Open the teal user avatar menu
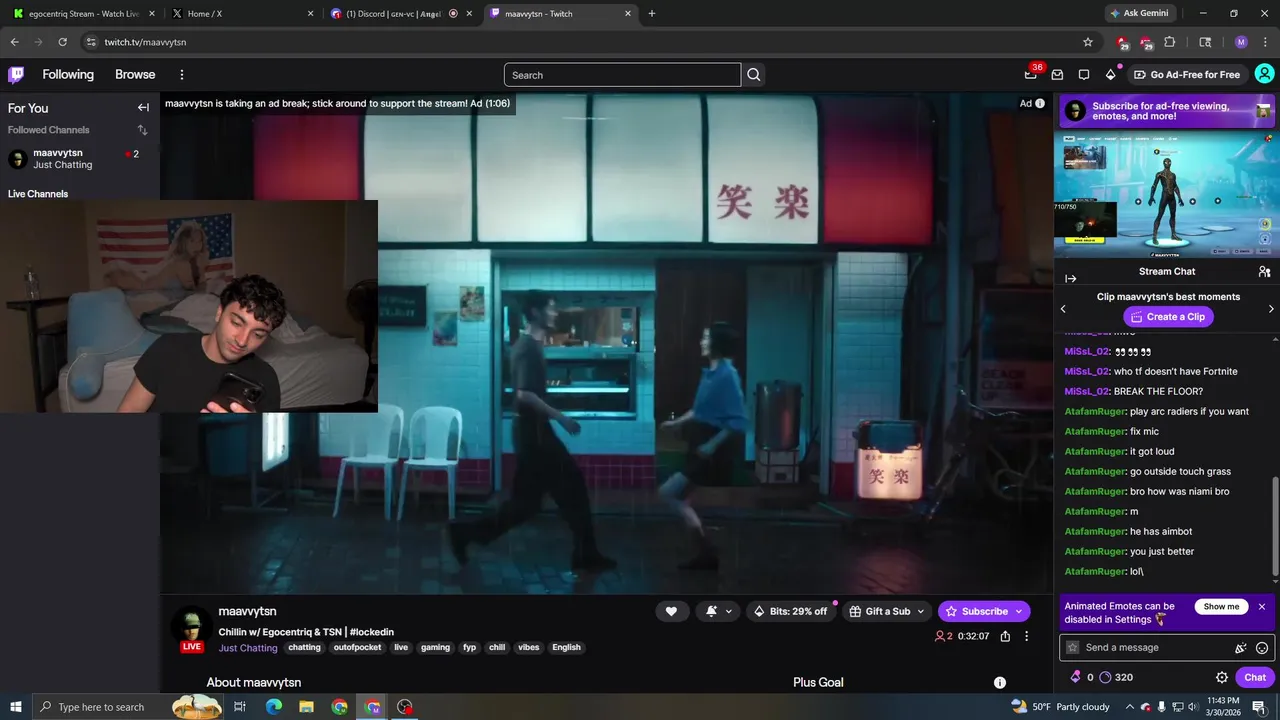 click(1264, 74)
